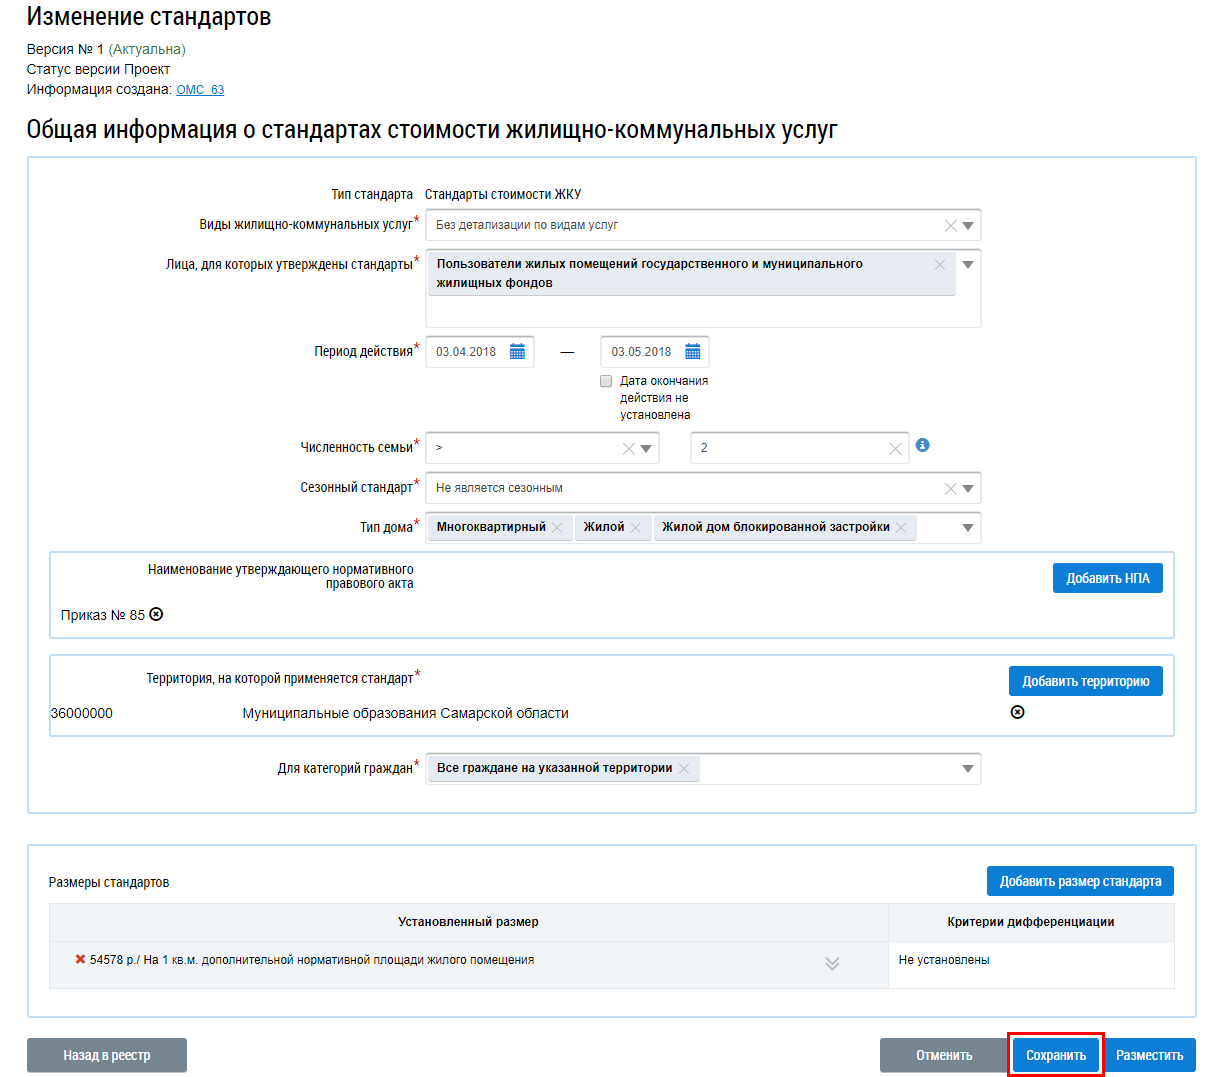Cancel changes with 'Отменить' button

944,1055
